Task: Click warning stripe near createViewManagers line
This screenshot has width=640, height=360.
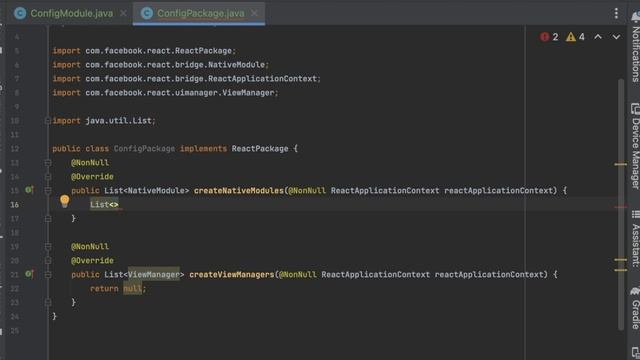Action: (620, 270)
